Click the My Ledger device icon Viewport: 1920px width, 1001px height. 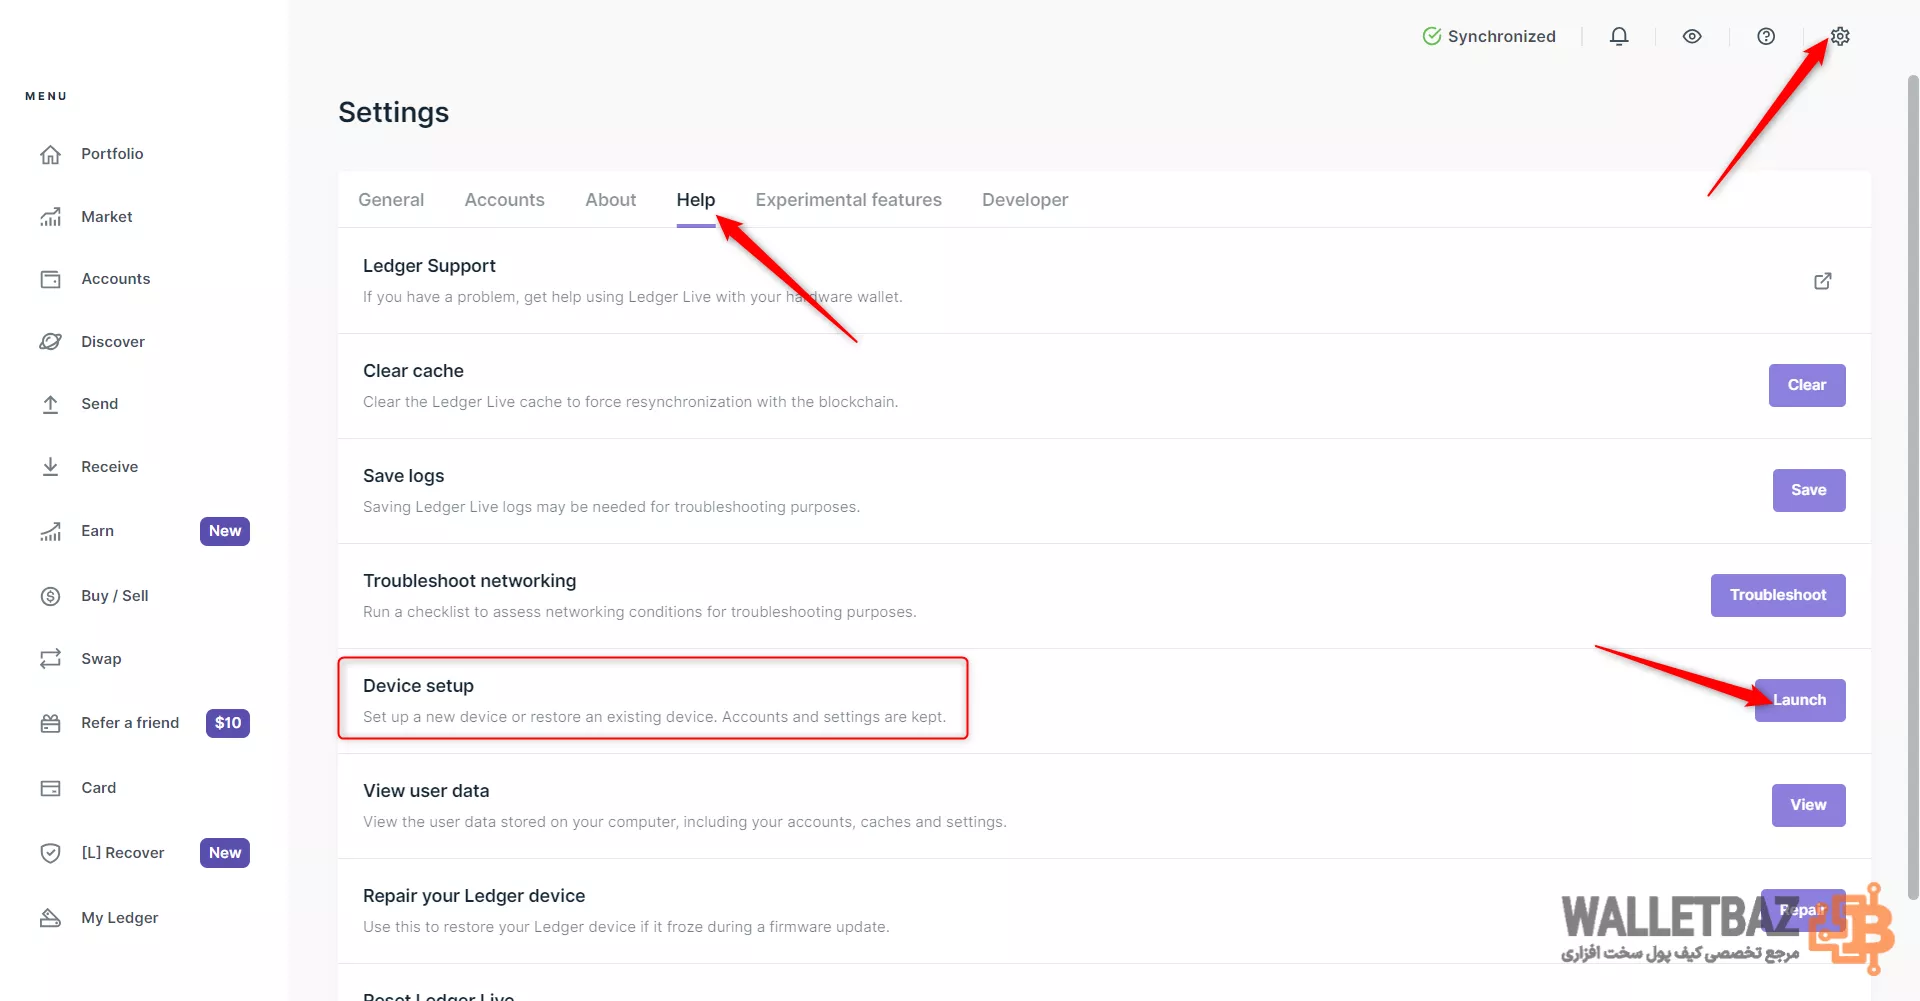point(51,918)
